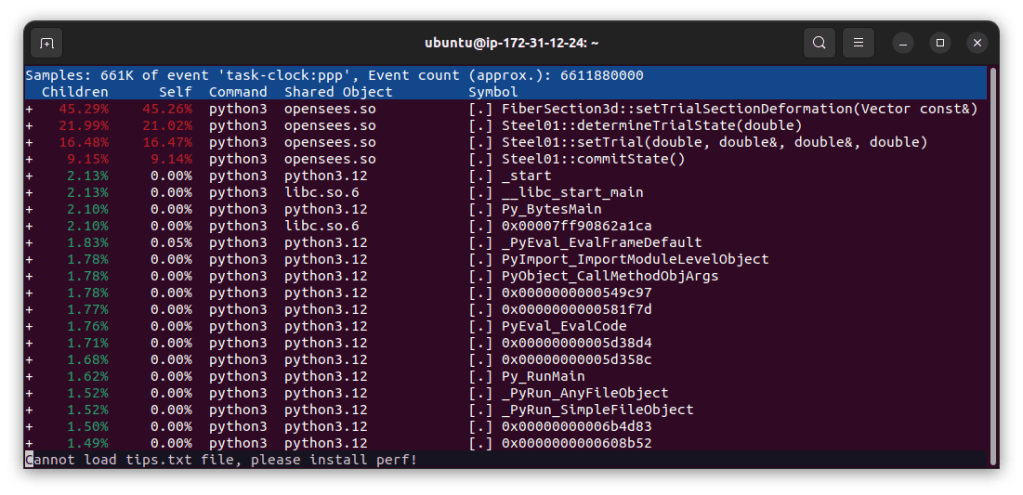
Task: Open the terminal hamburger menu
Action: coord(857,43)
